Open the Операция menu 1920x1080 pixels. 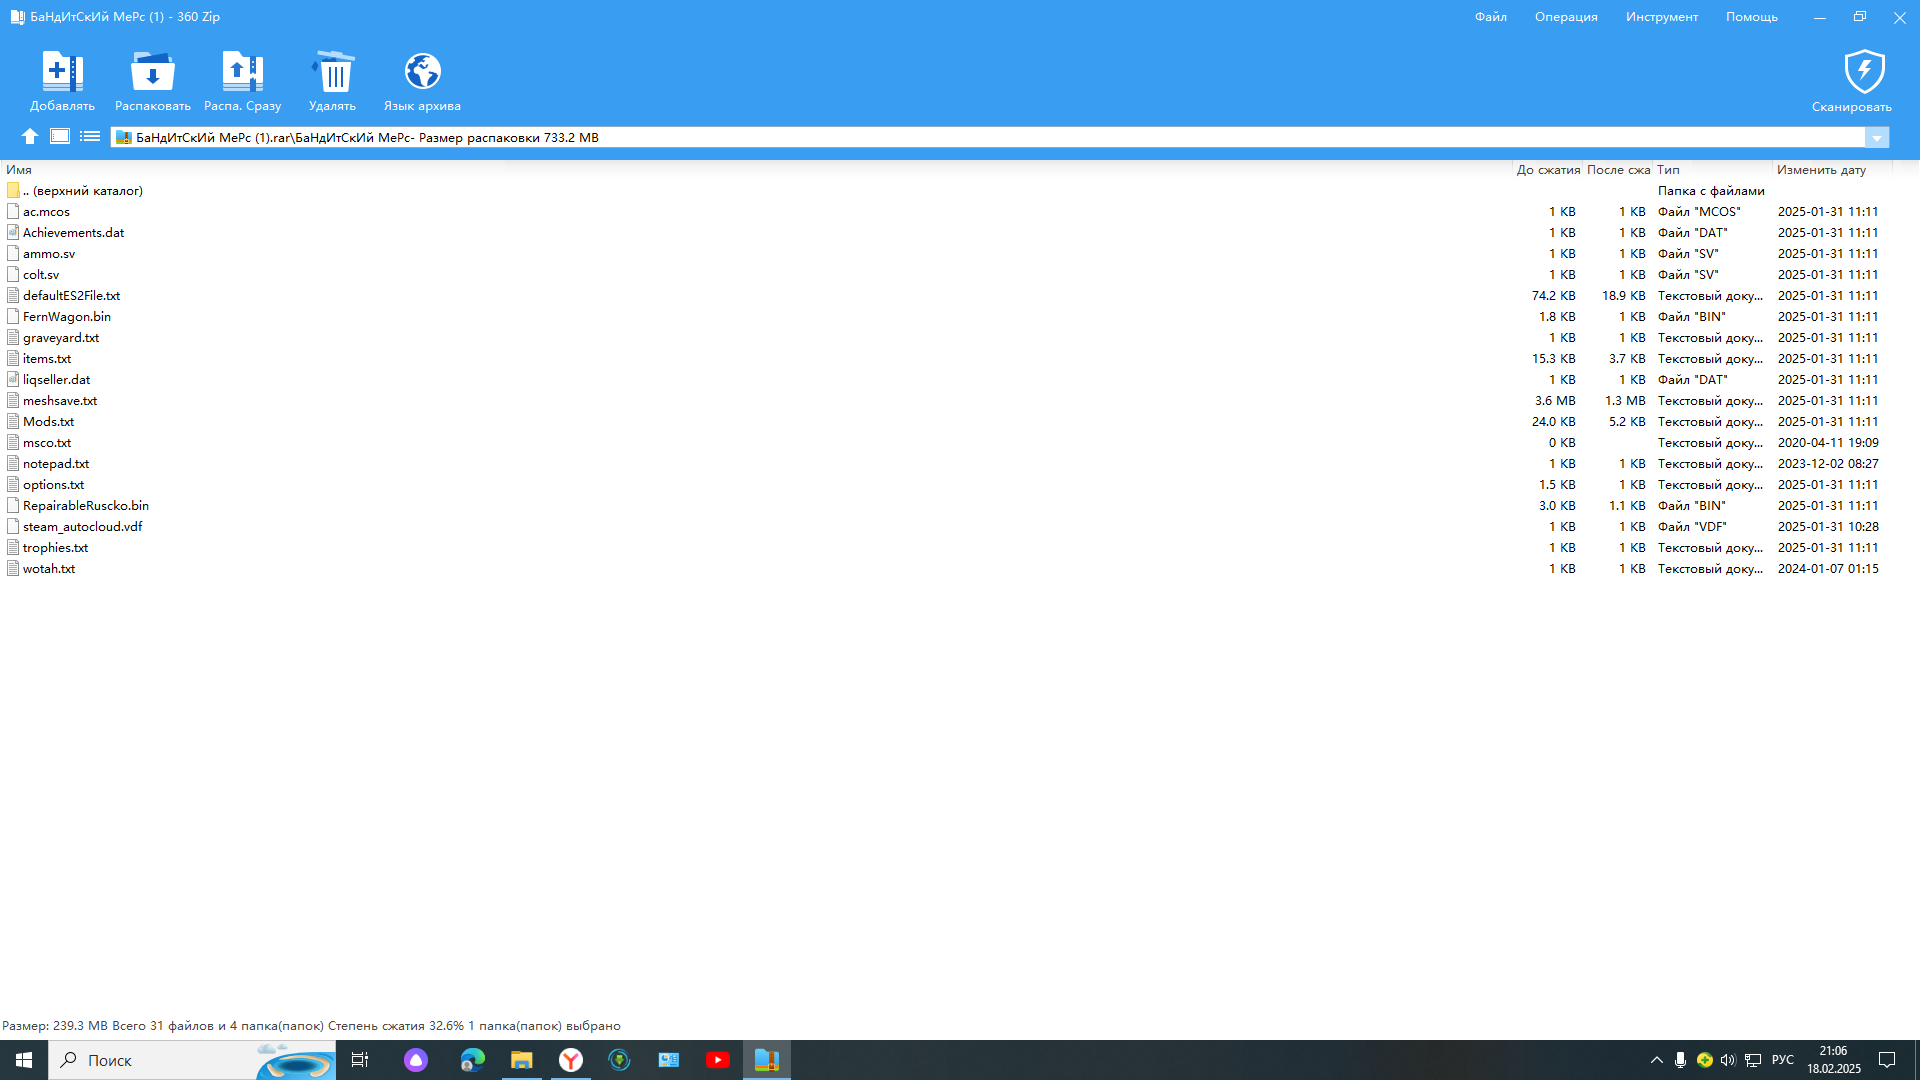1566,17
